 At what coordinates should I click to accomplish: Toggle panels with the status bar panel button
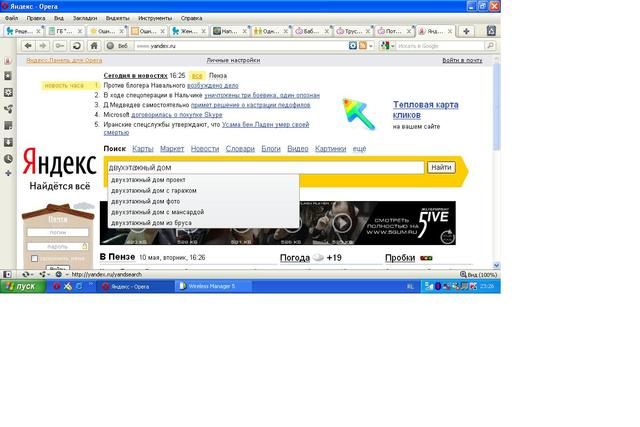coord(7,274)
